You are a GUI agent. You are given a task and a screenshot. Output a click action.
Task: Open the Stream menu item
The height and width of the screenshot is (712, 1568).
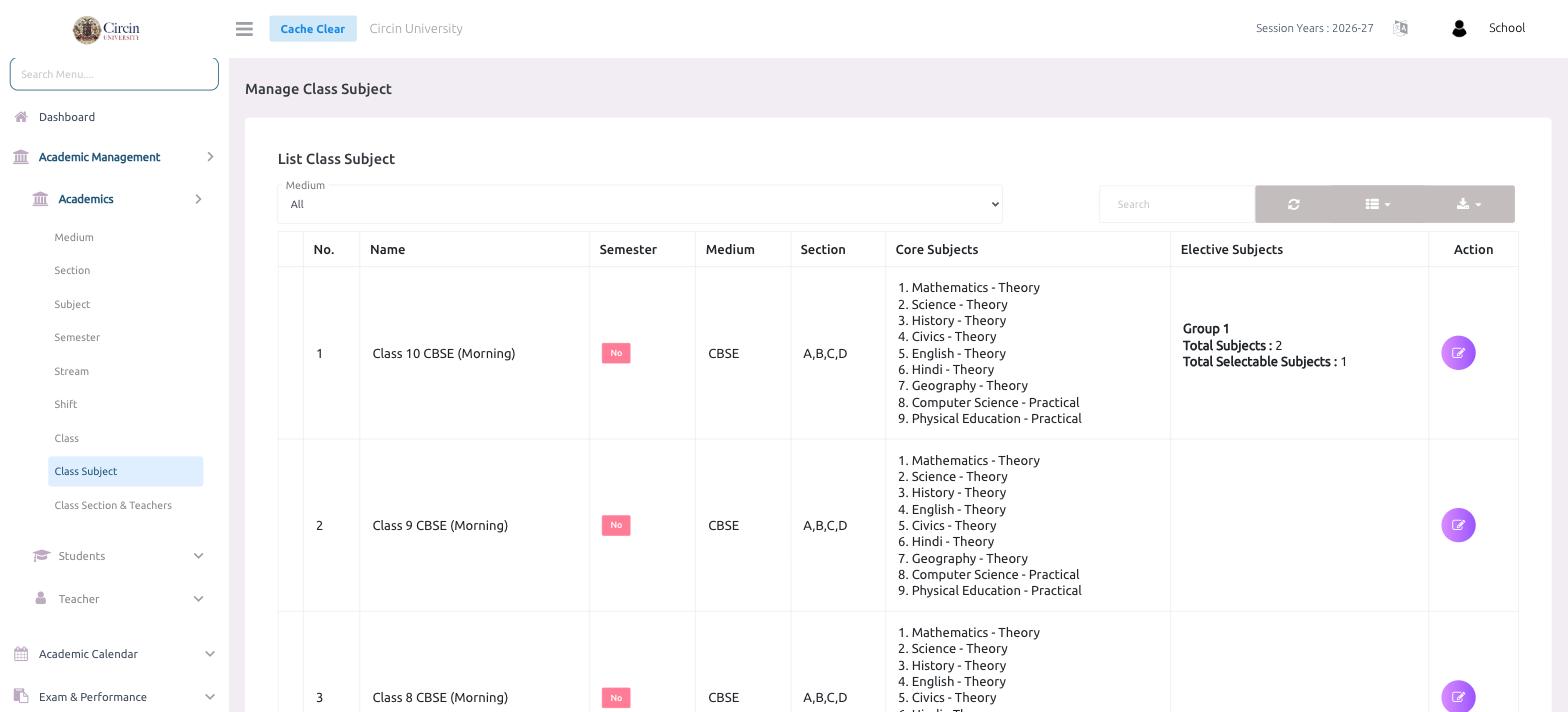pos(71,371)
